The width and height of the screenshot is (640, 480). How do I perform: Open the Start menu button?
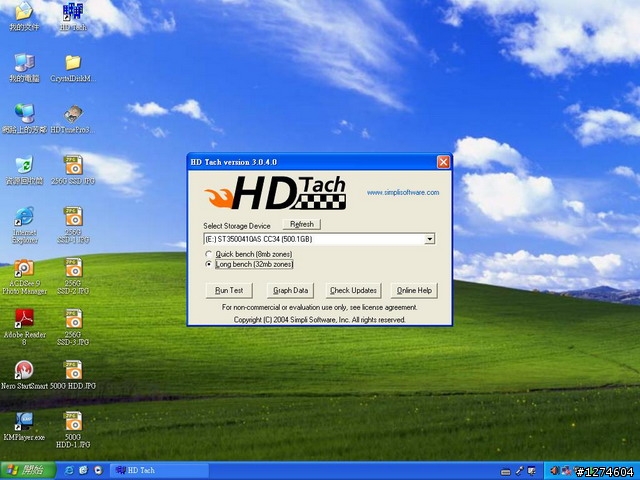click(28, 470)
